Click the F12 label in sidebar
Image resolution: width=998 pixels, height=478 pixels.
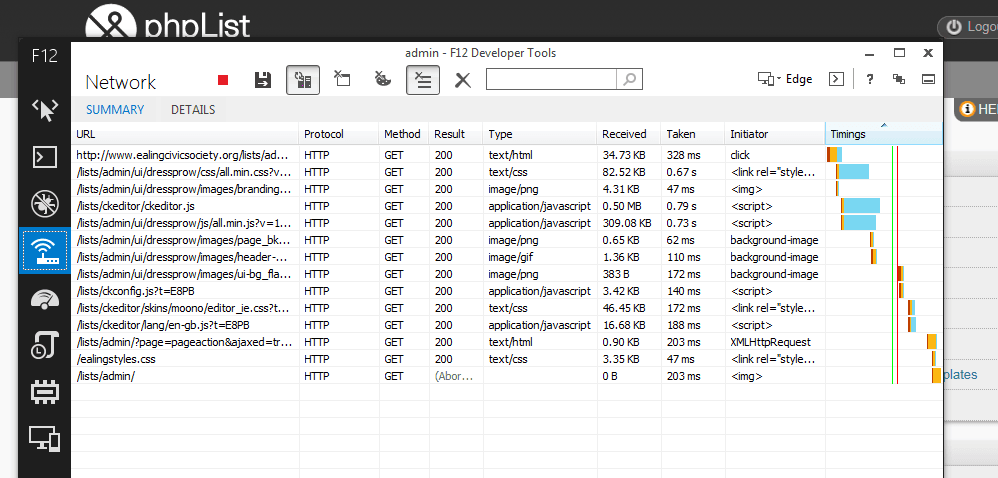pos(45,55)
